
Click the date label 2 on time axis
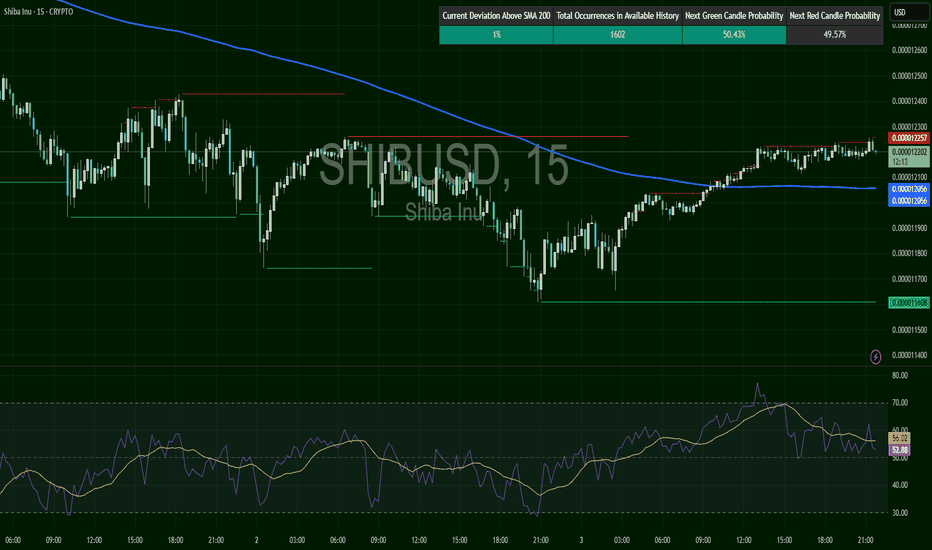257,540
